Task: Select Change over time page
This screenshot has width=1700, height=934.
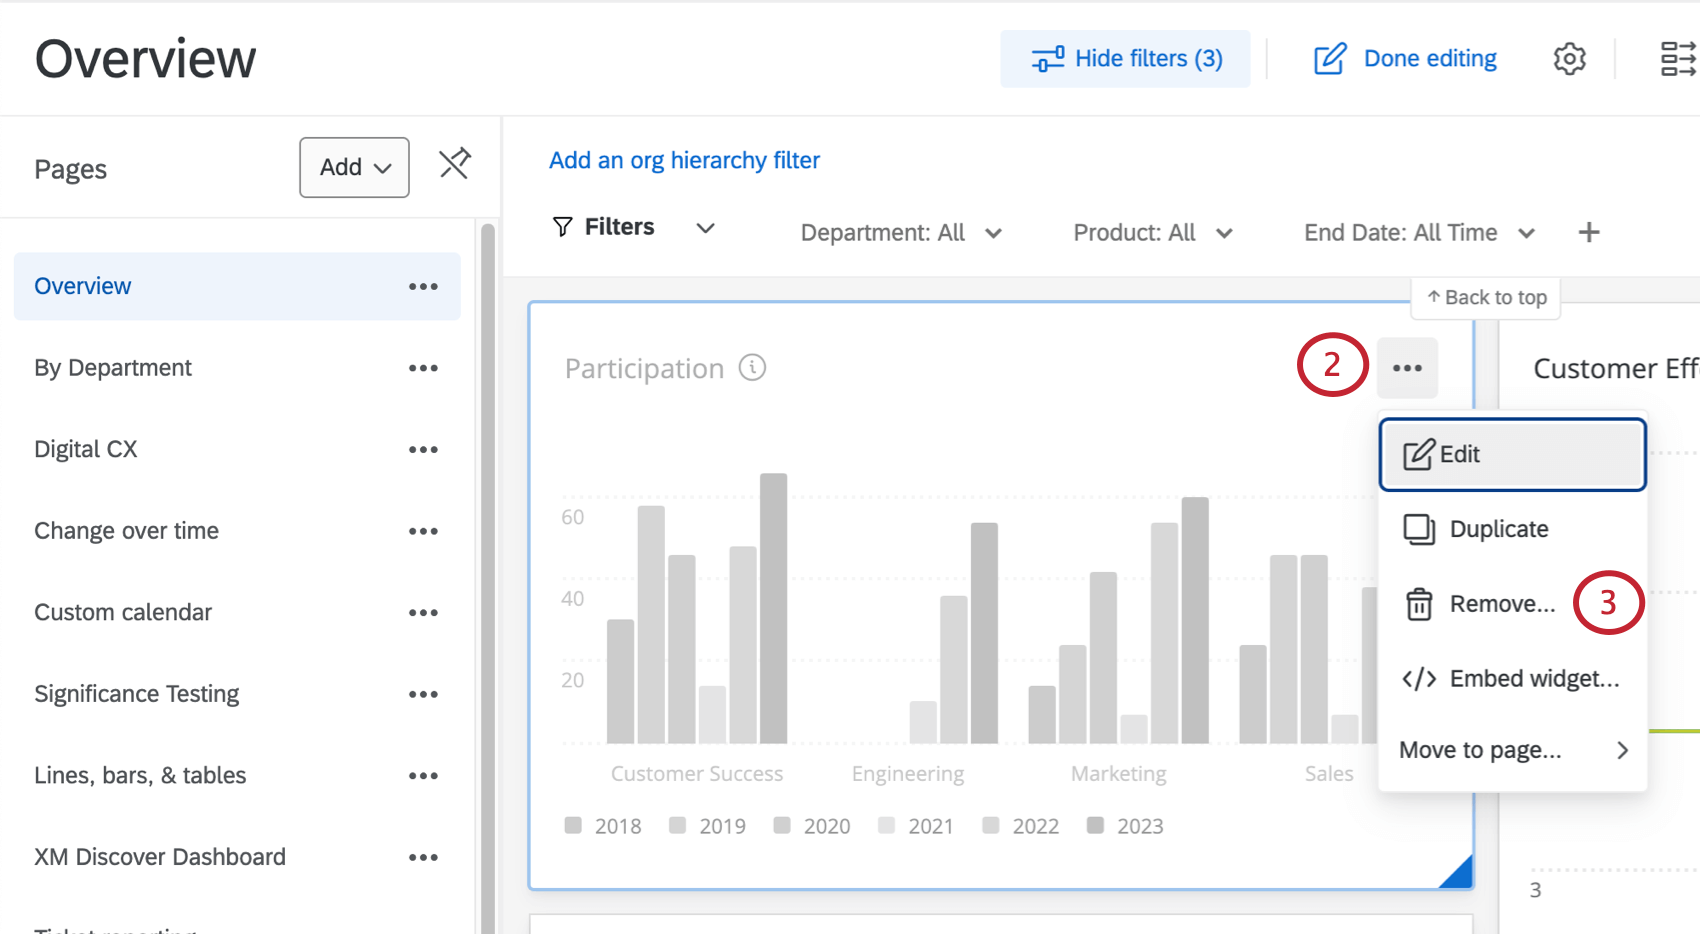Action: [x=126, y=531]
